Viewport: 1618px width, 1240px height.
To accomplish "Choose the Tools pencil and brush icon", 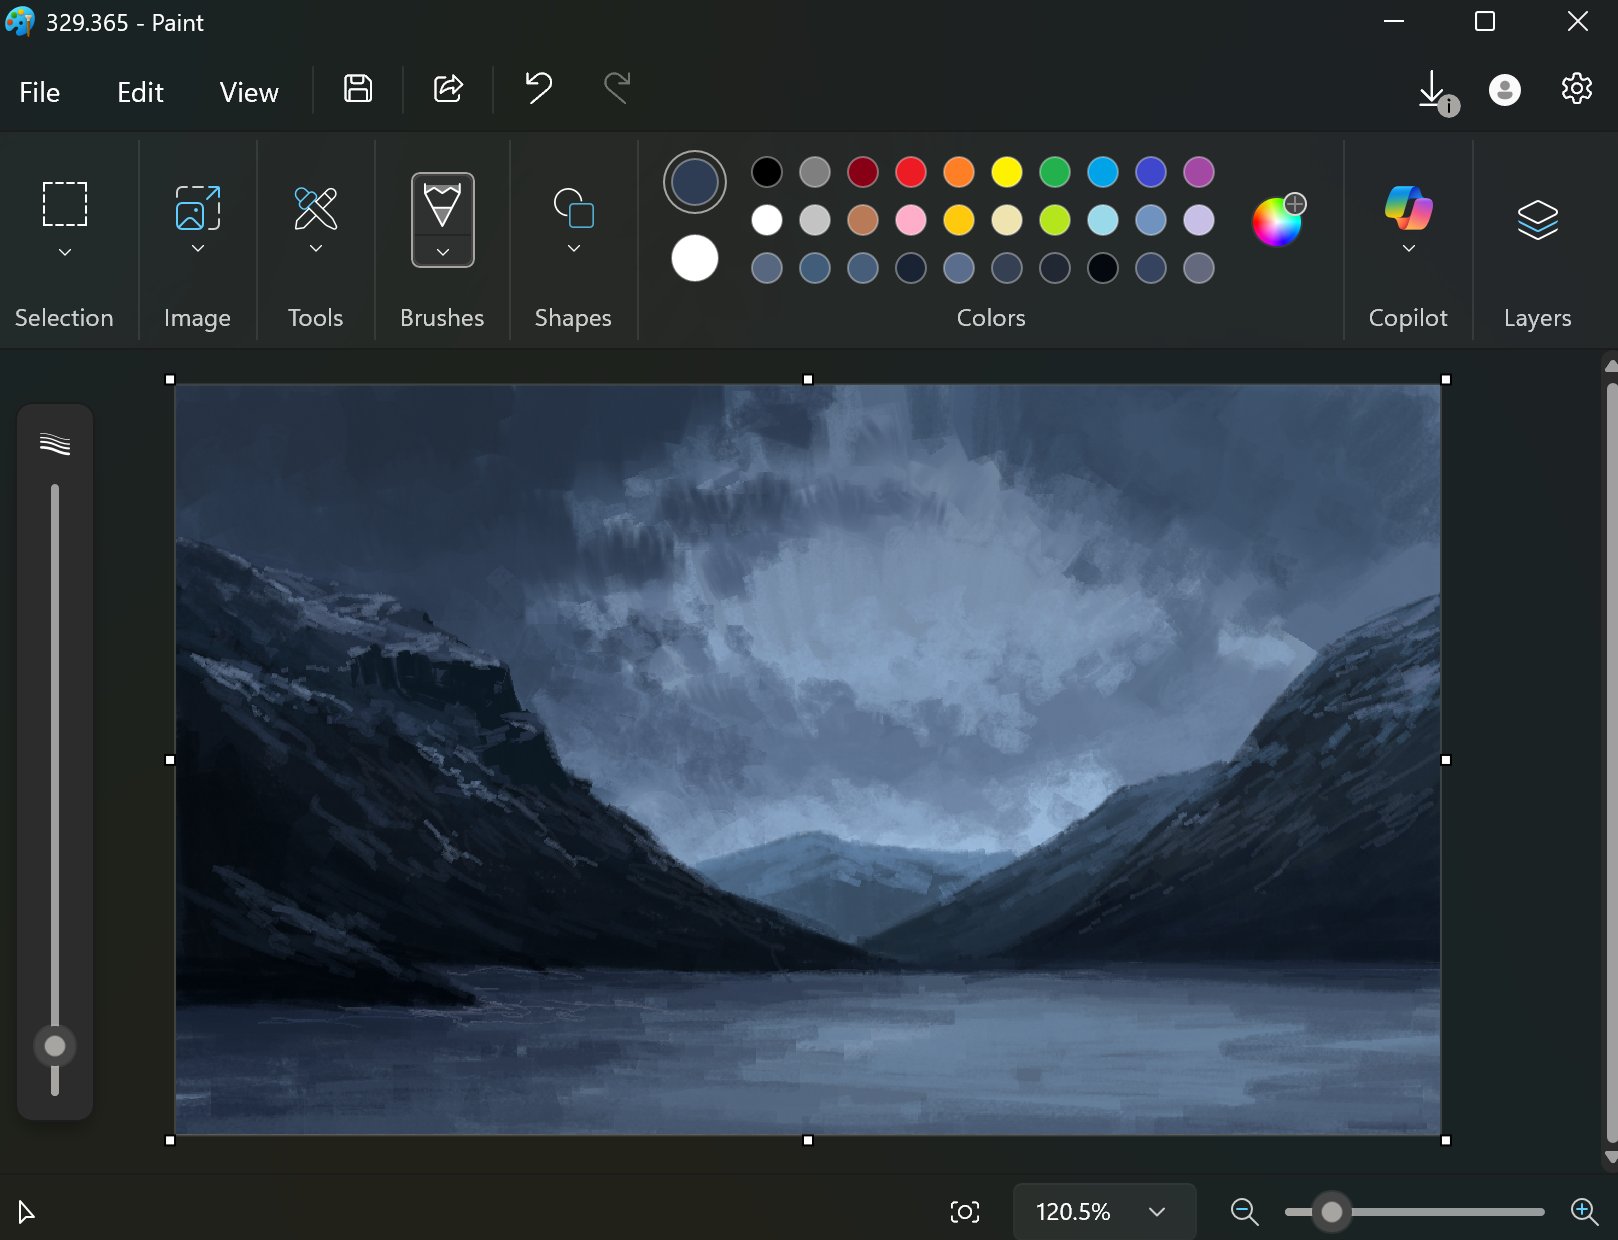I will click(x=316, y=208).
